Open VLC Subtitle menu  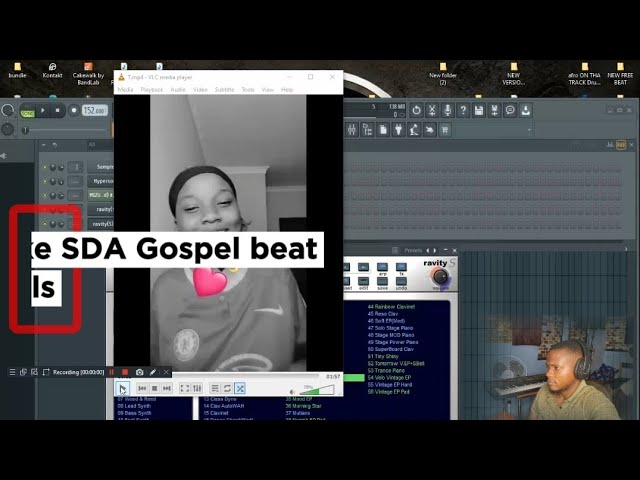coord(224,90)
